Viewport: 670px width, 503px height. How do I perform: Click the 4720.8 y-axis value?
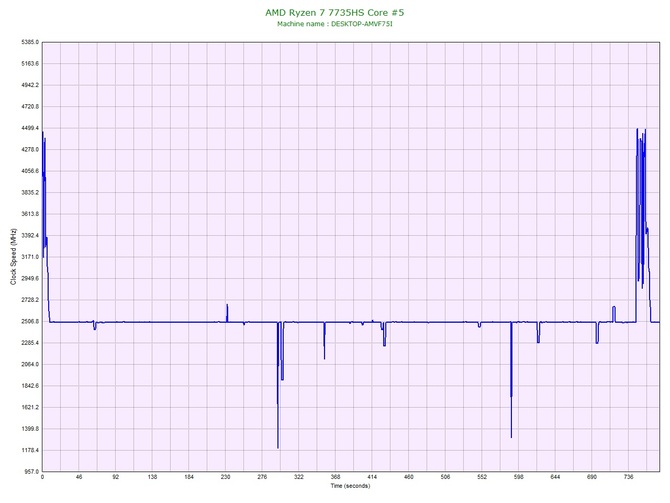point(30,106)
